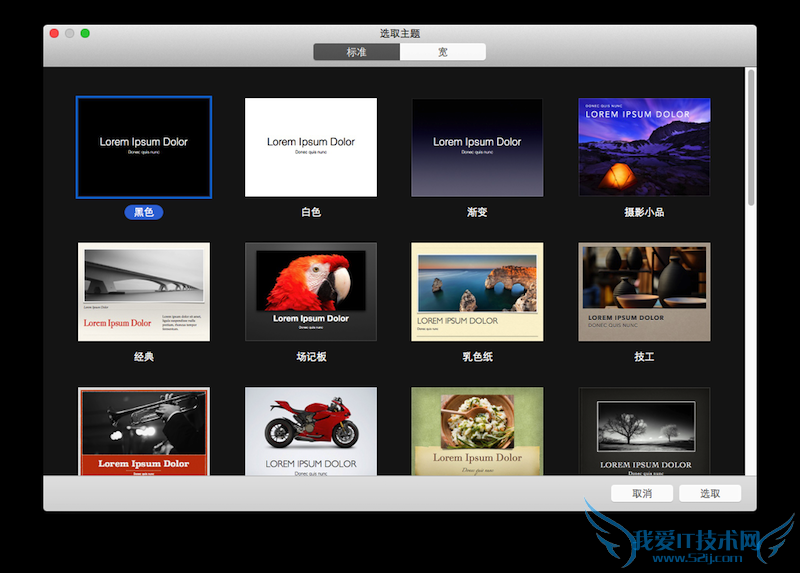The height and width of the screenshot is (573, 800).
Task: Click the vertical scrollbar handle
Action: [x=751, y=138]
